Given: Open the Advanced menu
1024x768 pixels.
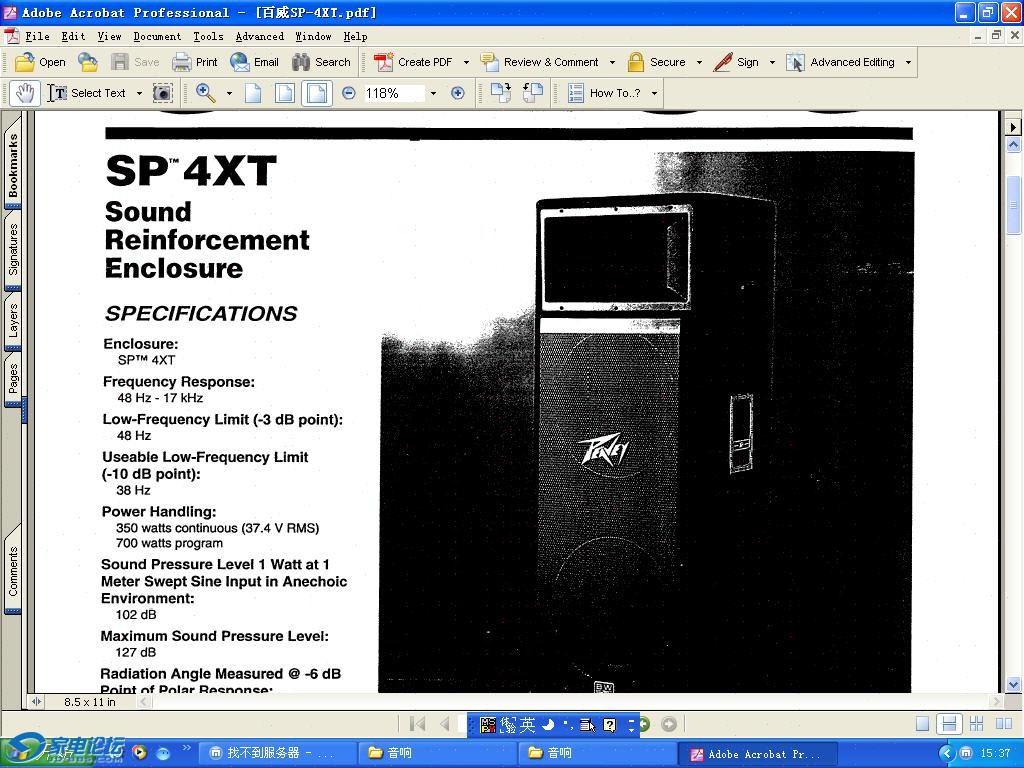Looking at the screenshot, I should coord(259,36).
